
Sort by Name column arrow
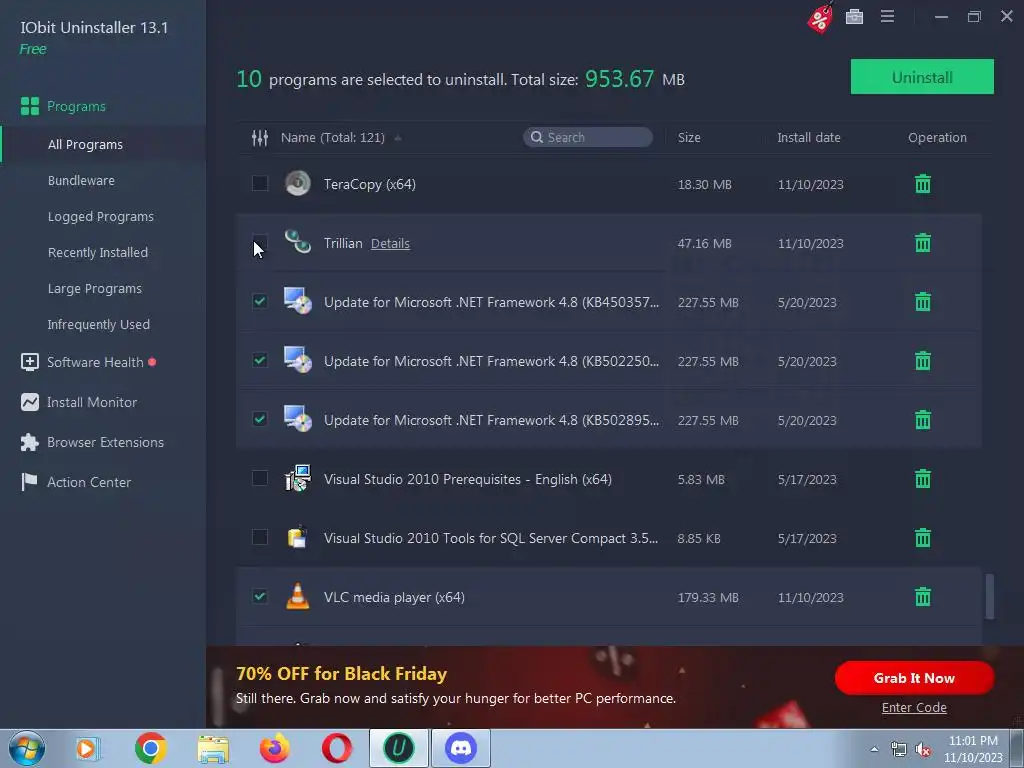pos(398,138)
